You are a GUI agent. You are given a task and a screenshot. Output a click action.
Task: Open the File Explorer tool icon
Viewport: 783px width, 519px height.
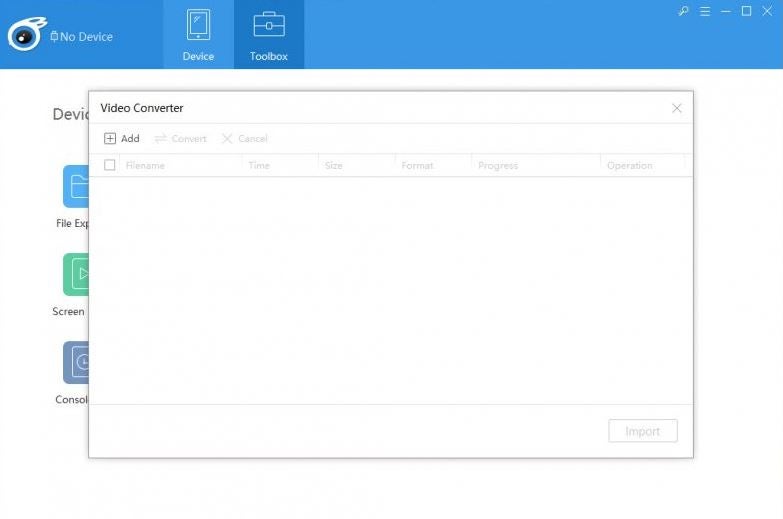76,186
